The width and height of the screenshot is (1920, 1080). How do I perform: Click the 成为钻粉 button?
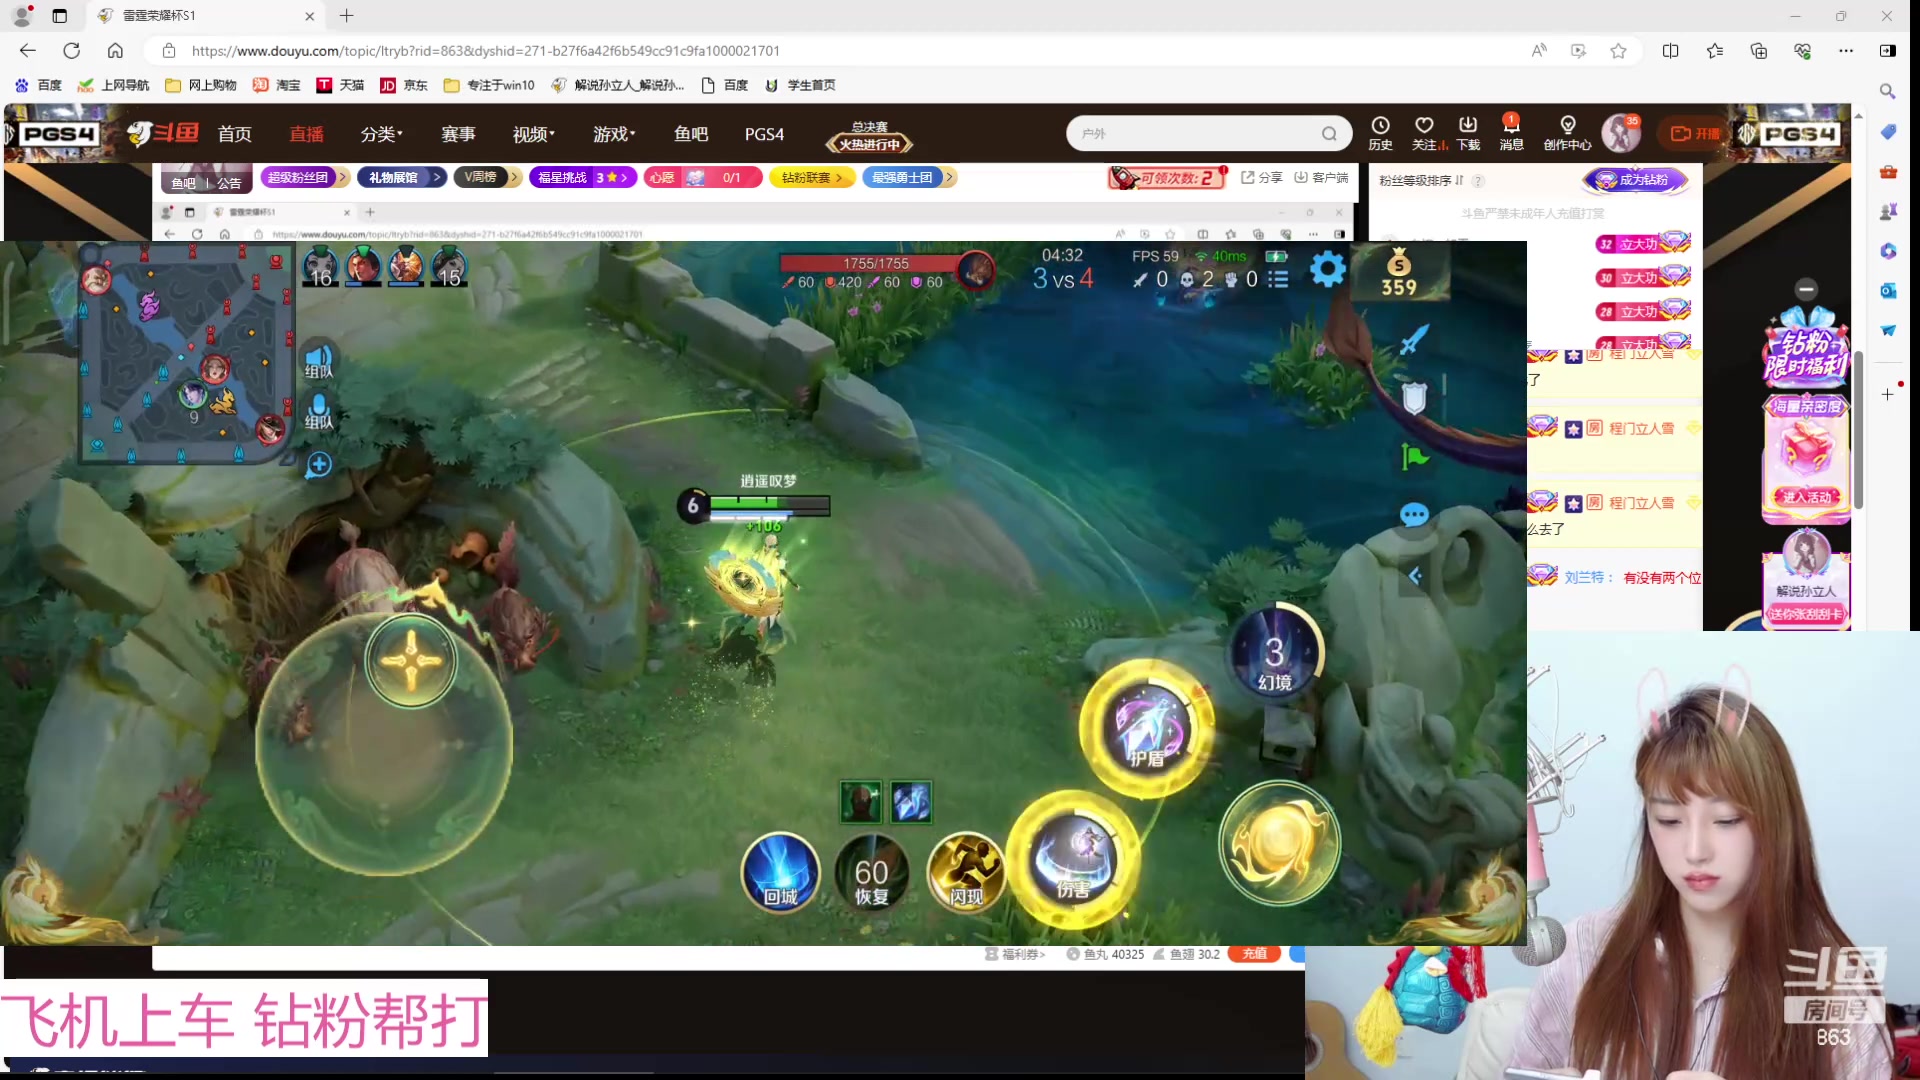click(x=1636, y=180)
